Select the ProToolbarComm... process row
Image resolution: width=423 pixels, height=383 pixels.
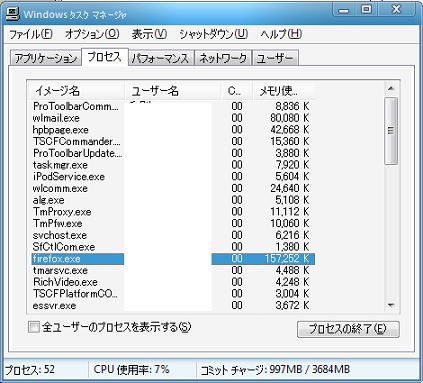point(173,106)
